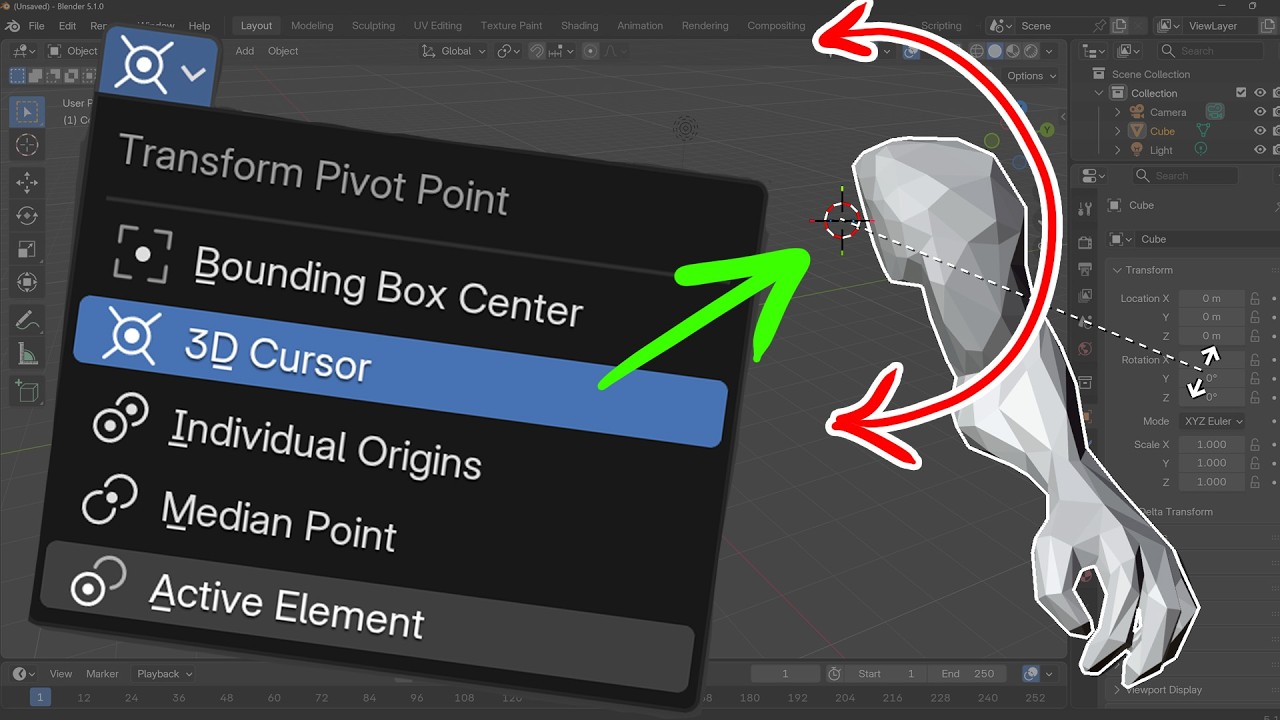1280x720 pixels.
Task: Open the File menu
Action: 37,25
